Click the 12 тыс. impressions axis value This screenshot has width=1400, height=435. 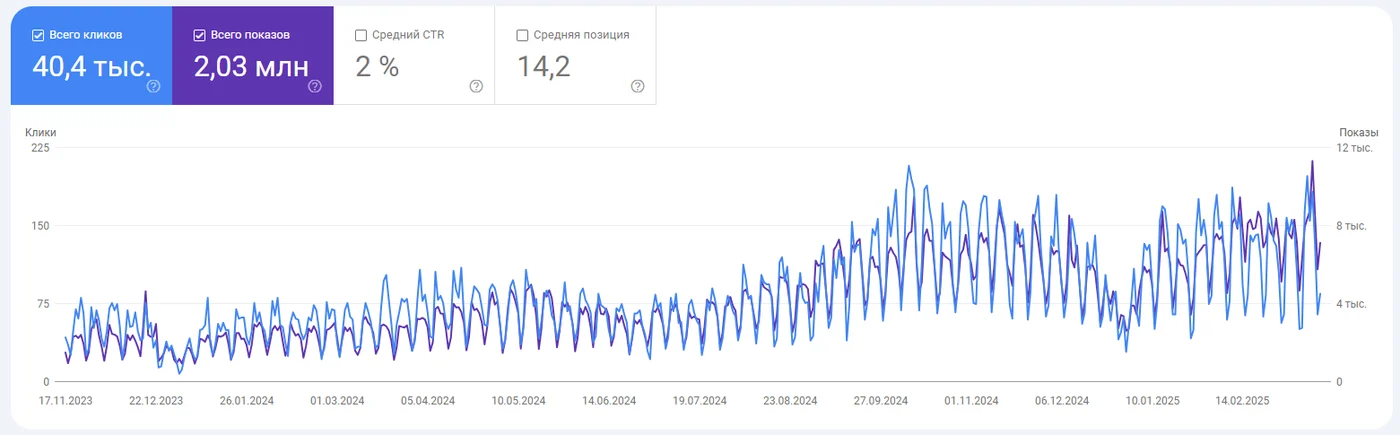pyautogui.click(x=1355, y=148)
